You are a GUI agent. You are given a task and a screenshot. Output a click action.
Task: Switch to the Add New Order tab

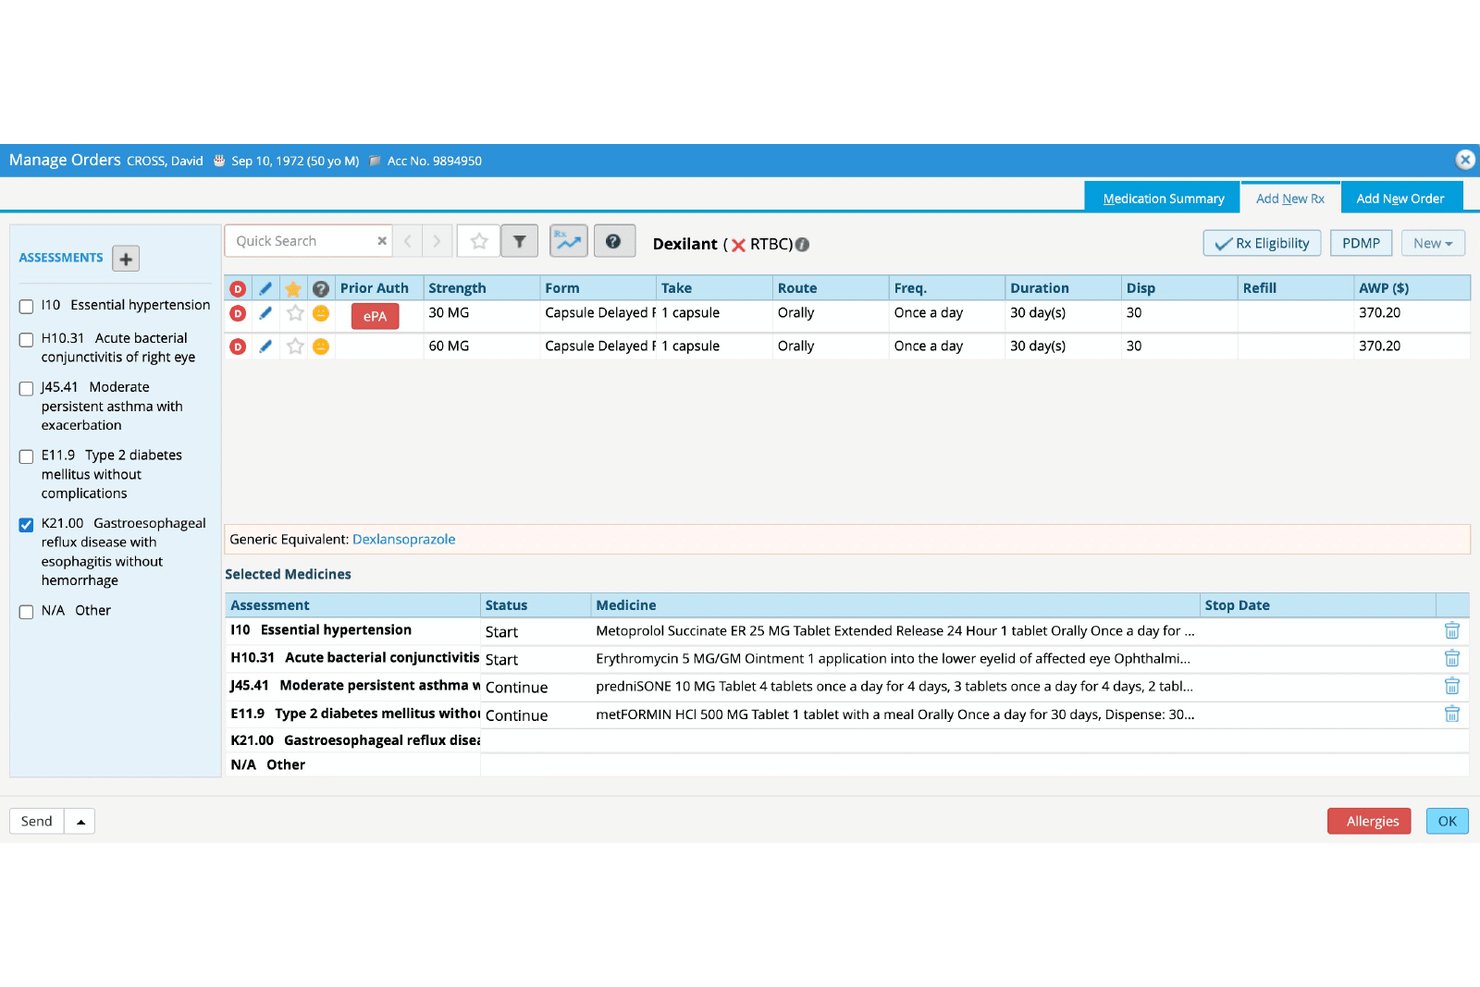(1400, 198)
